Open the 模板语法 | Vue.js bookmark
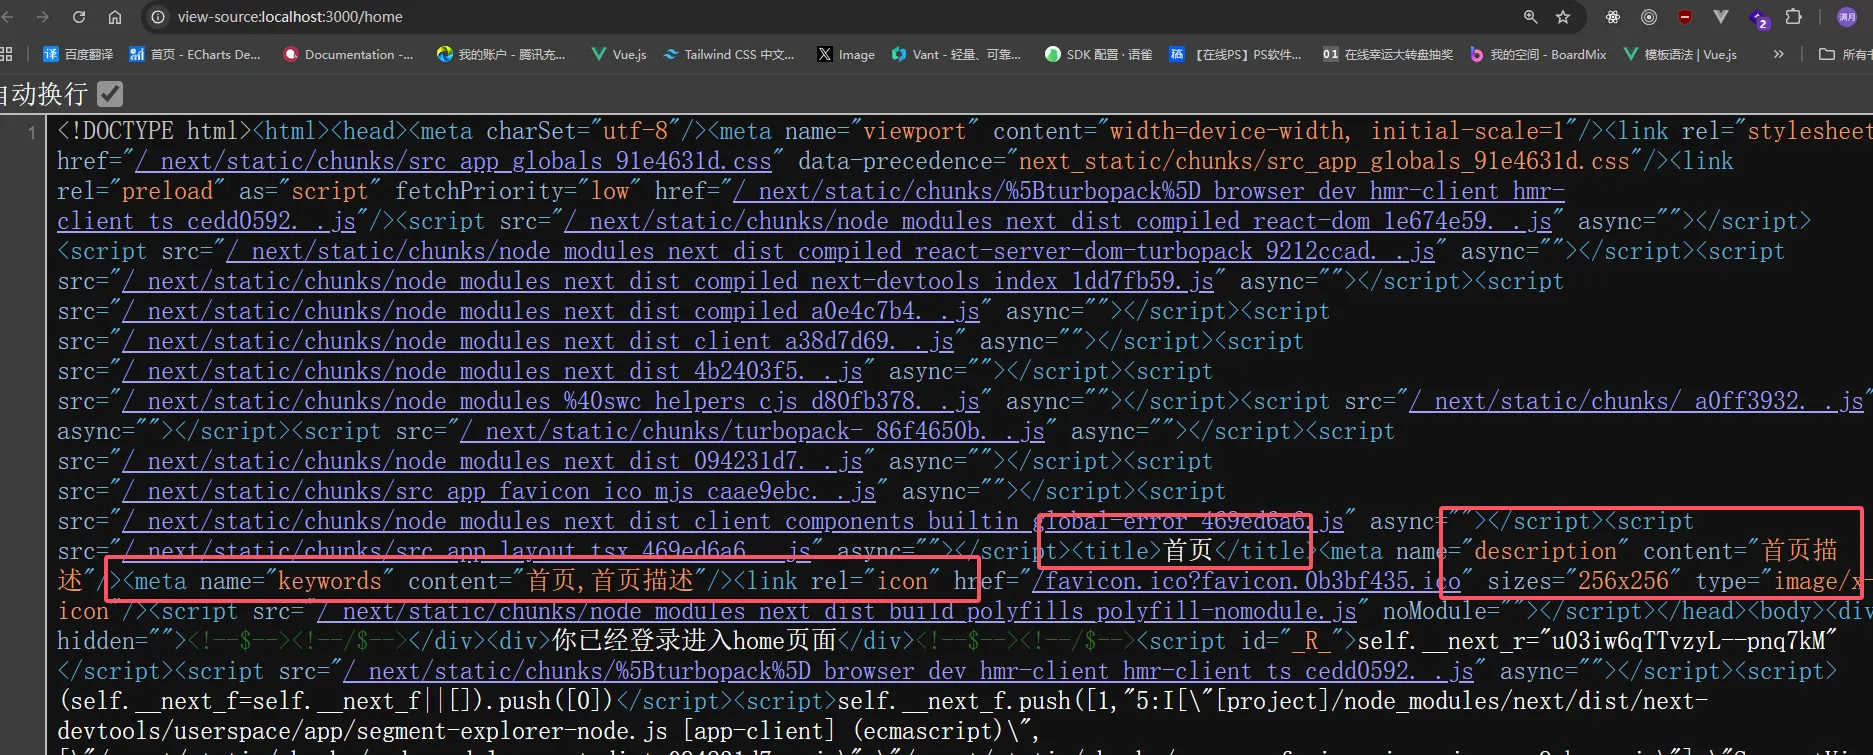 point(1680,54)
